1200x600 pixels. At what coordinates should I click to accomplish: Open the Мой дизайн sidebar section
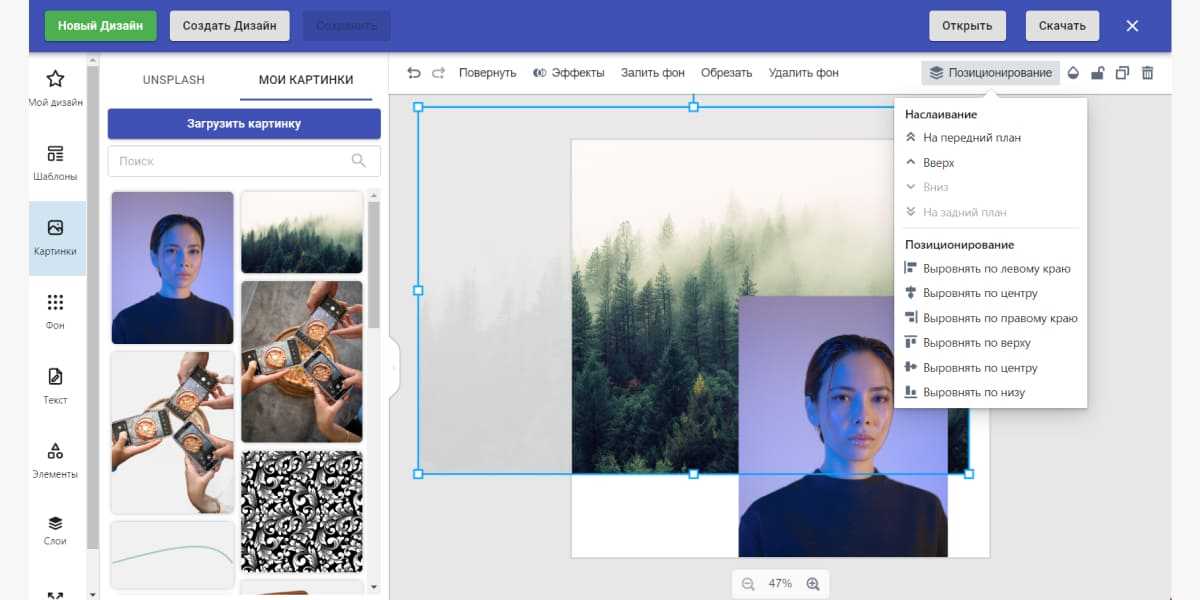[55, 89]
